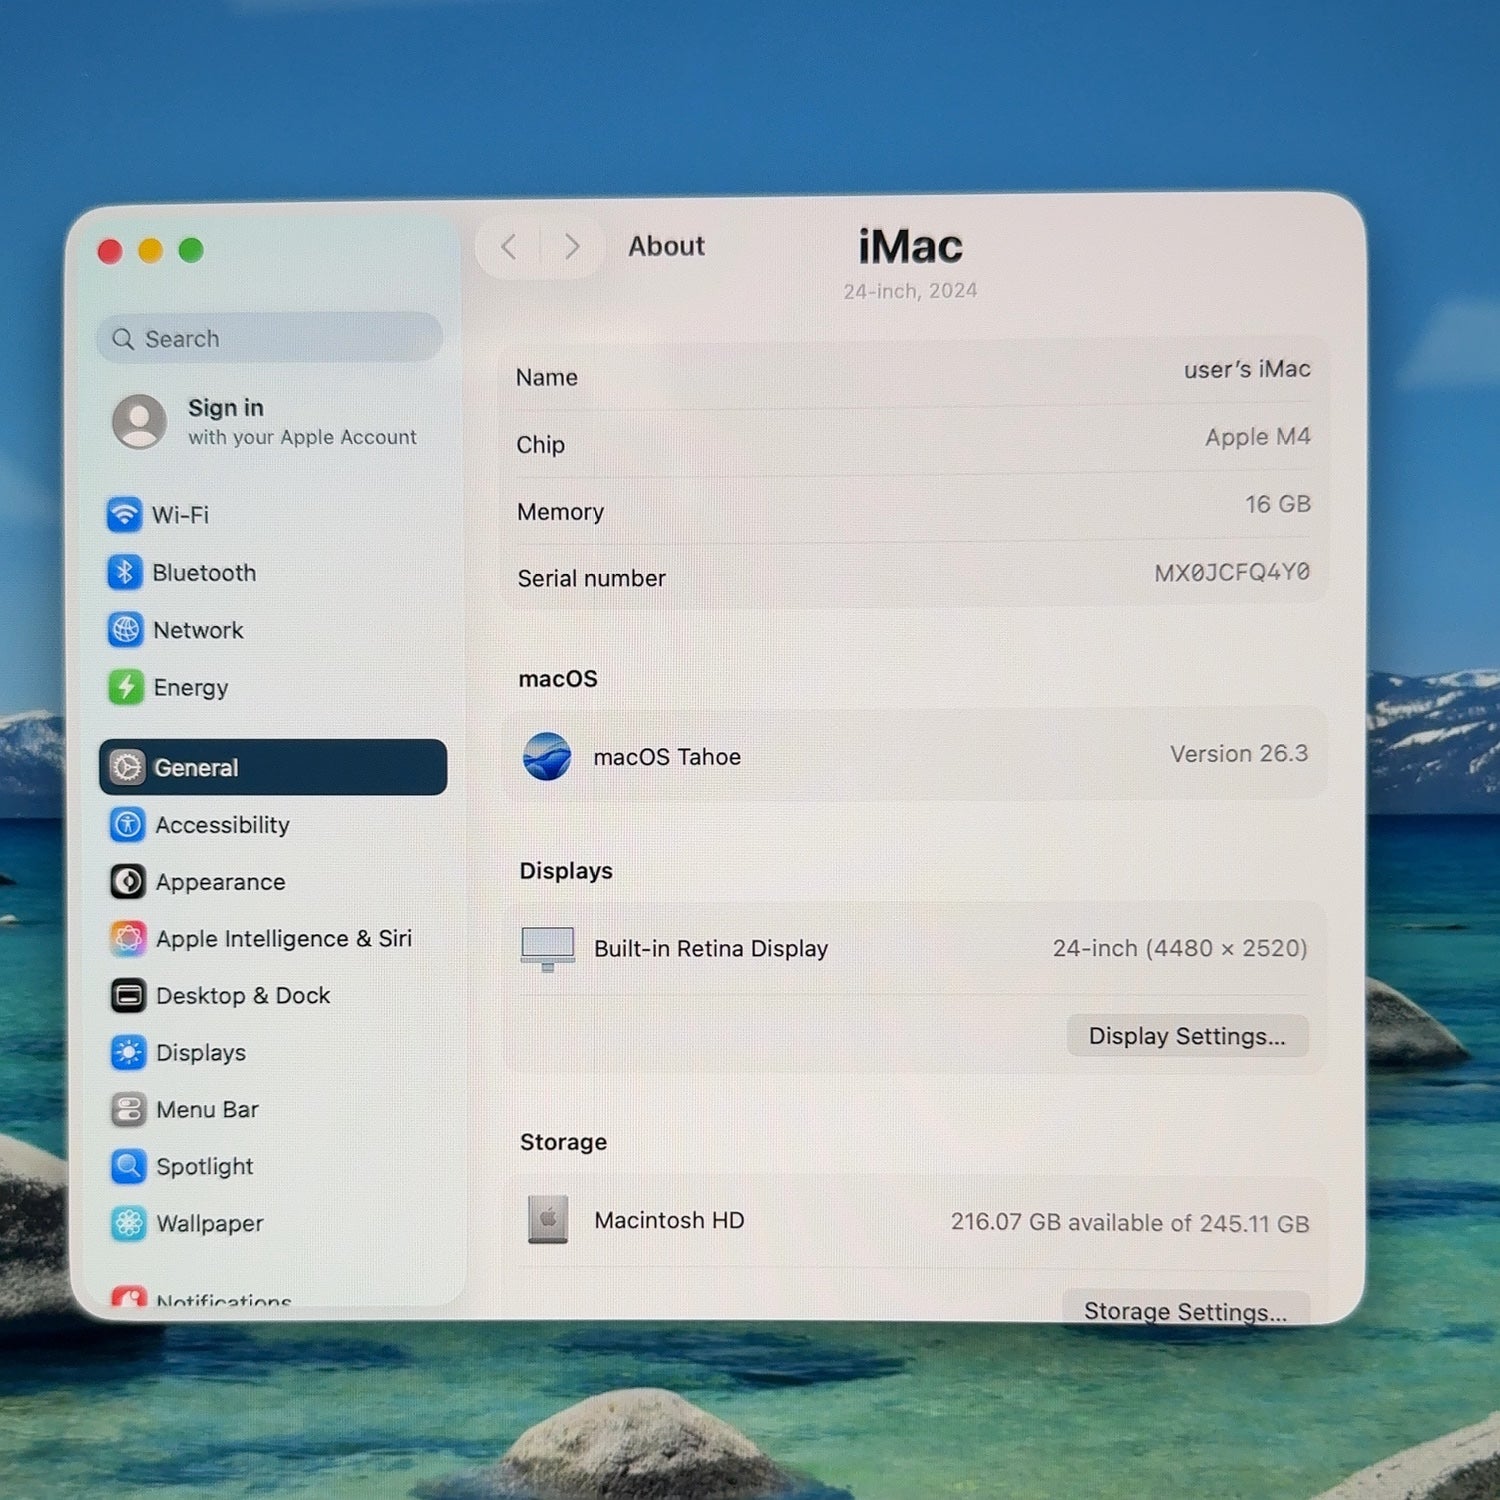Open the Displays sun icon

pyautogui.click(x=128, y=1052)
